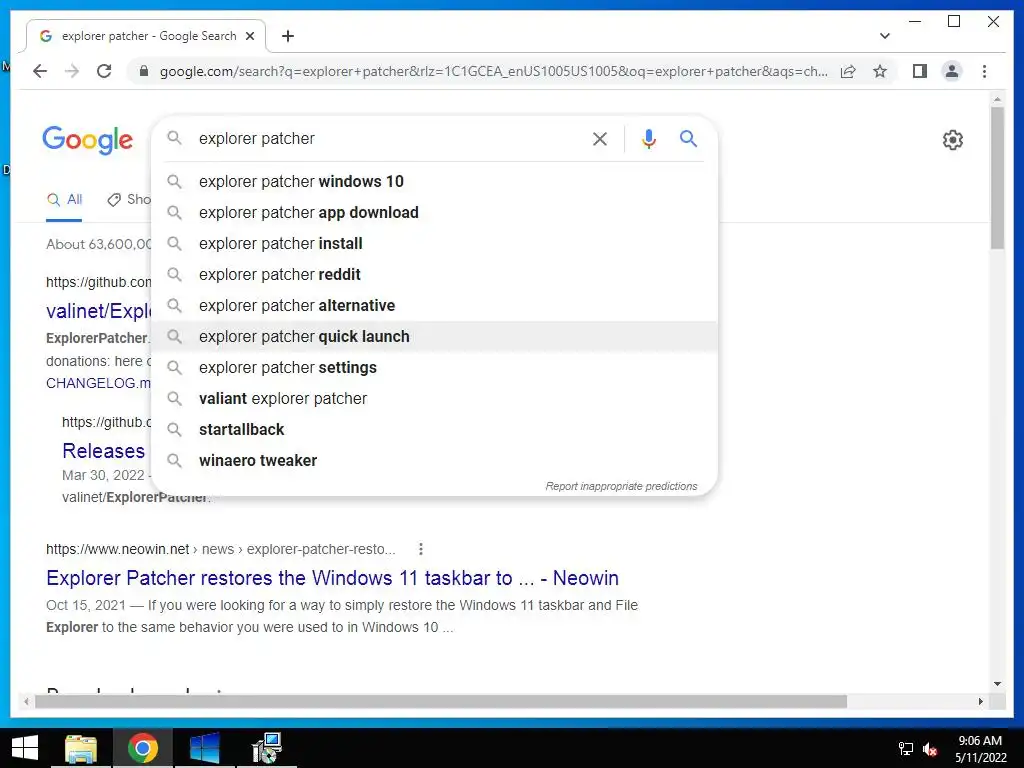Open the valinet/ExplorerPatcher GitHub result
The image size is (1024, 768).
click(x=98, y=311)
